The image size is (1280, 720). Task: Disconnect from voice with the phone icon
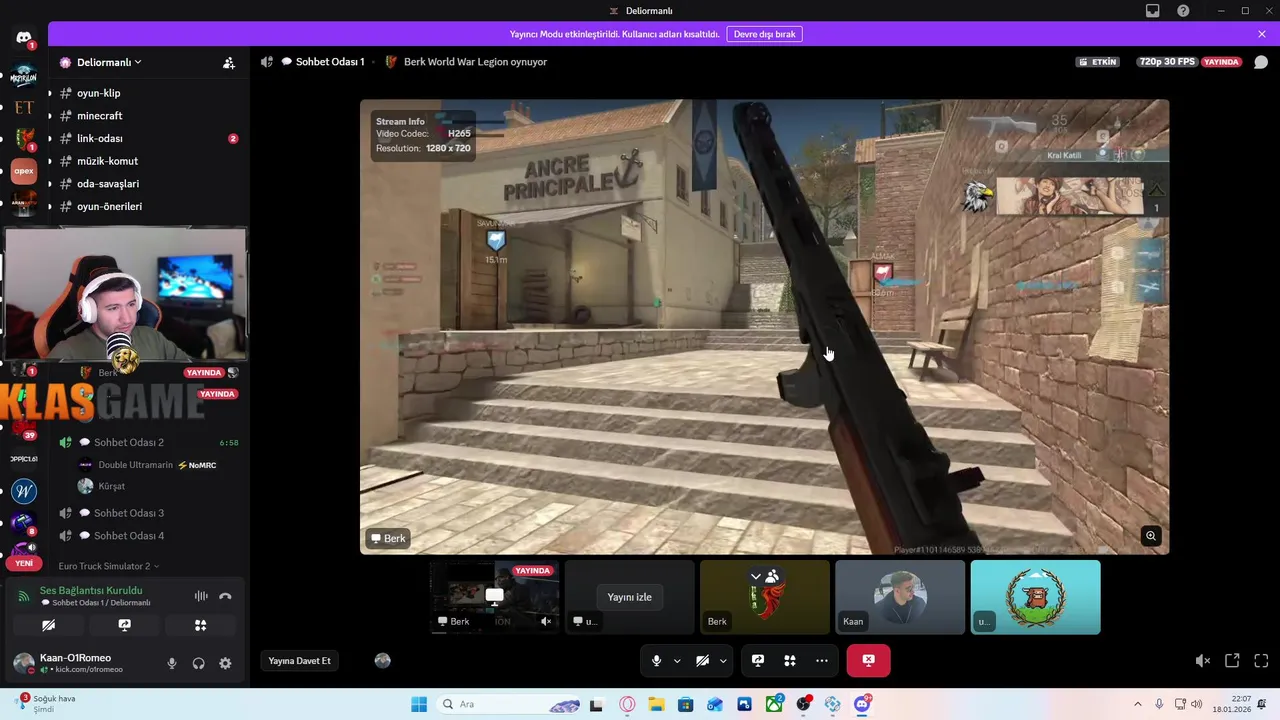[x=225, y=596]
